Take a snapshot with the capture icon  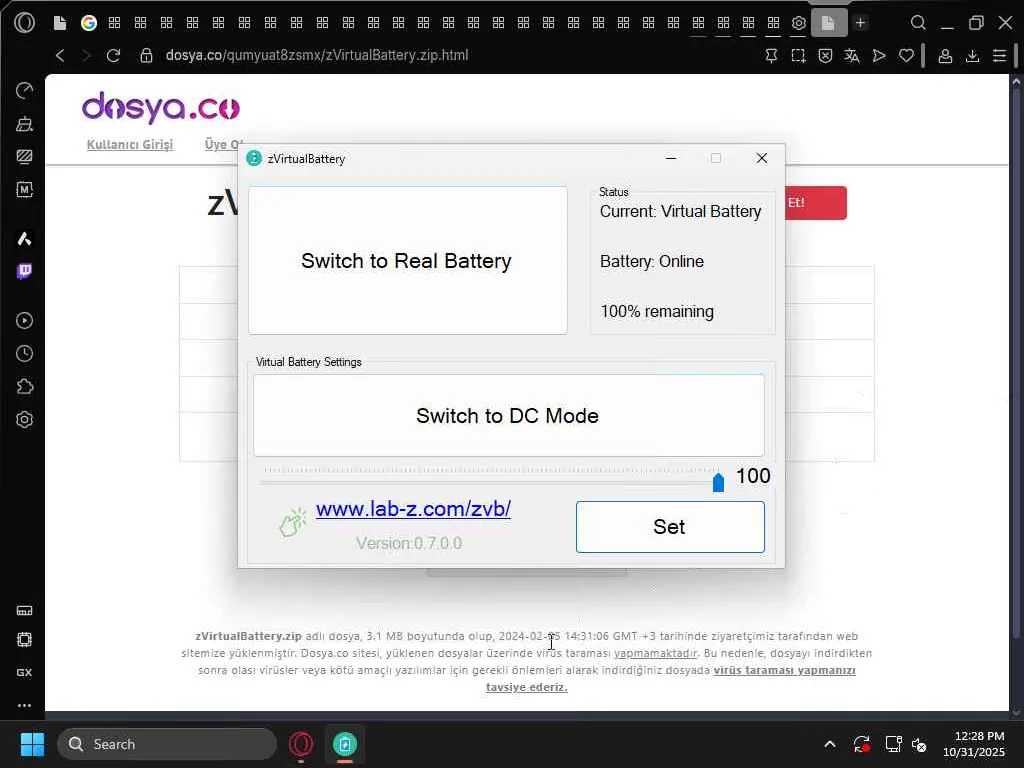click(798, 56)
